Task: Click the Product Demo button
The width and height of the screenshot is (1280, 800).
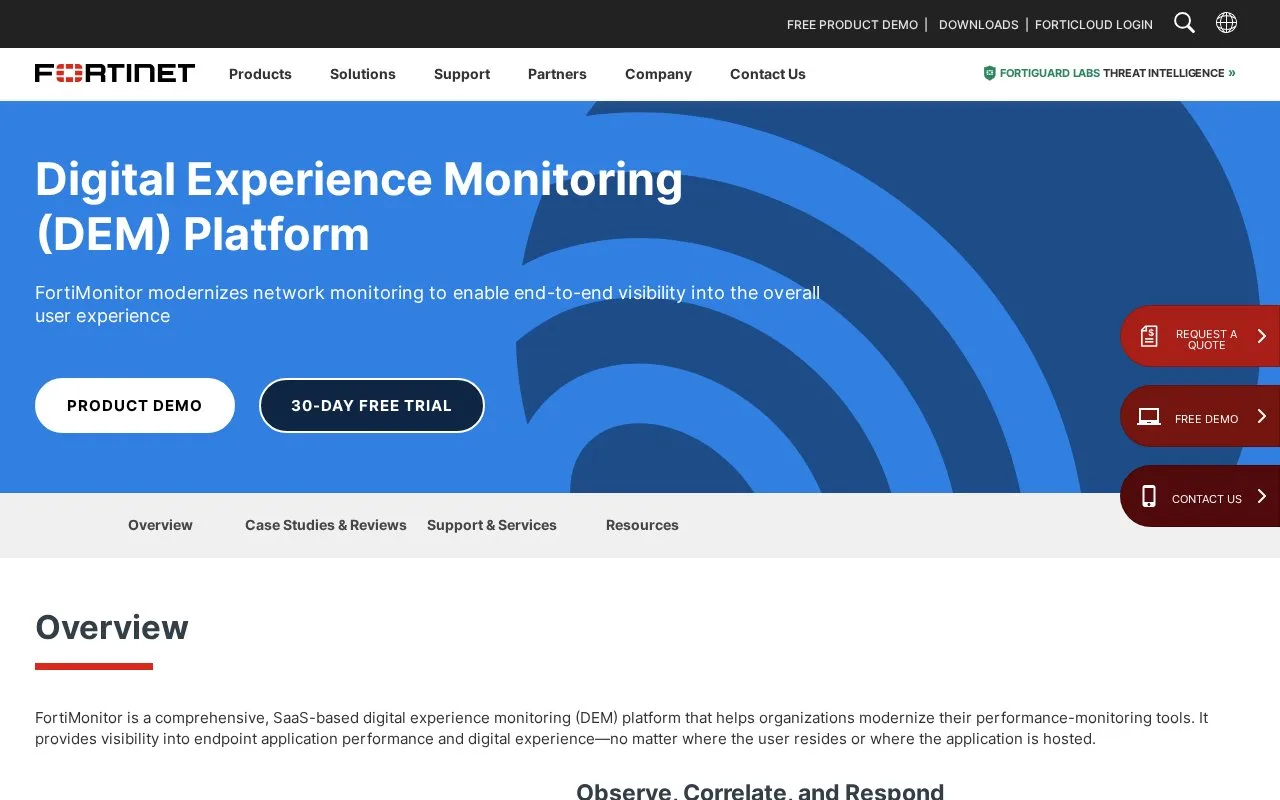Action: [135, 405]
